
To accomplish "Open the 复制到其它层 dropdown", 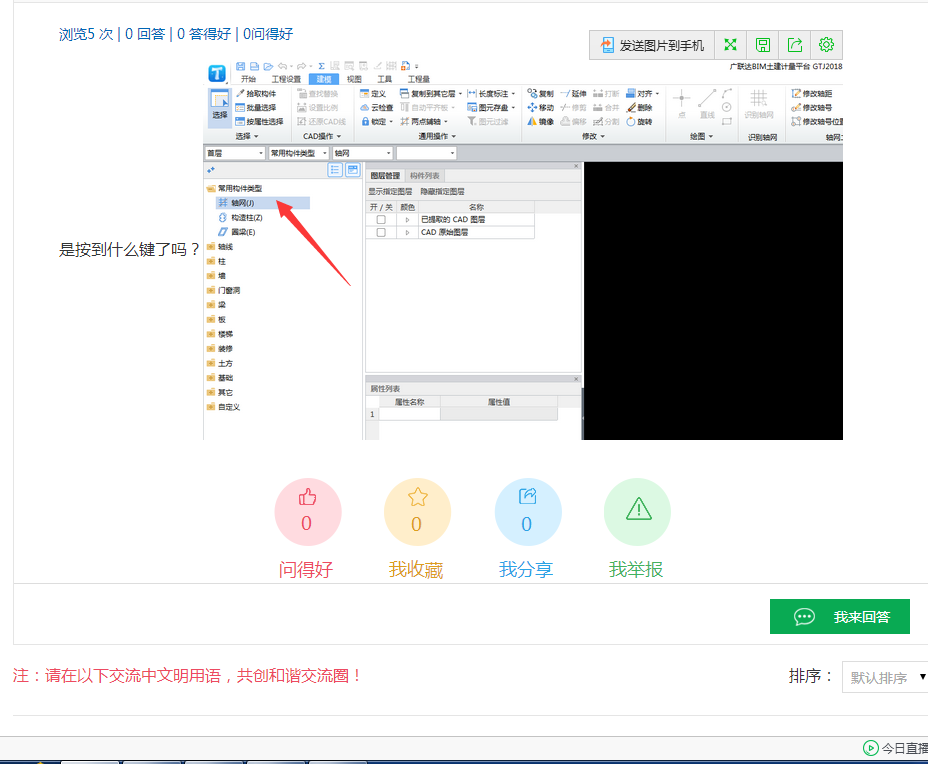I will (431, 94).
